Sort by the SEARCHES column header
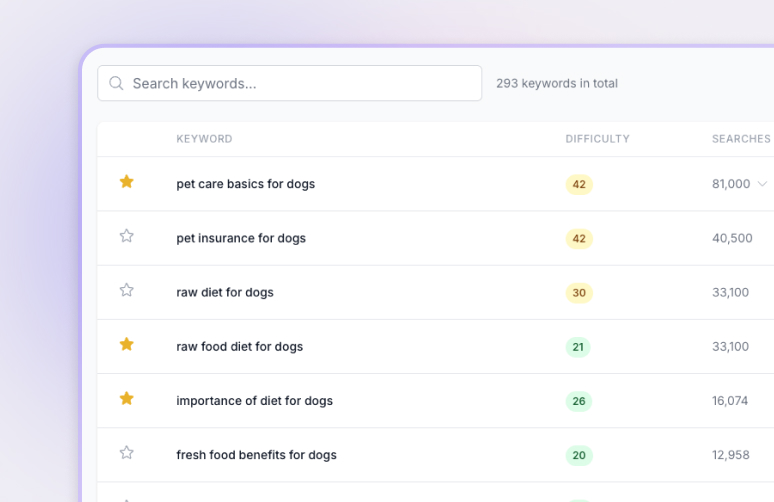 point(740,139)
